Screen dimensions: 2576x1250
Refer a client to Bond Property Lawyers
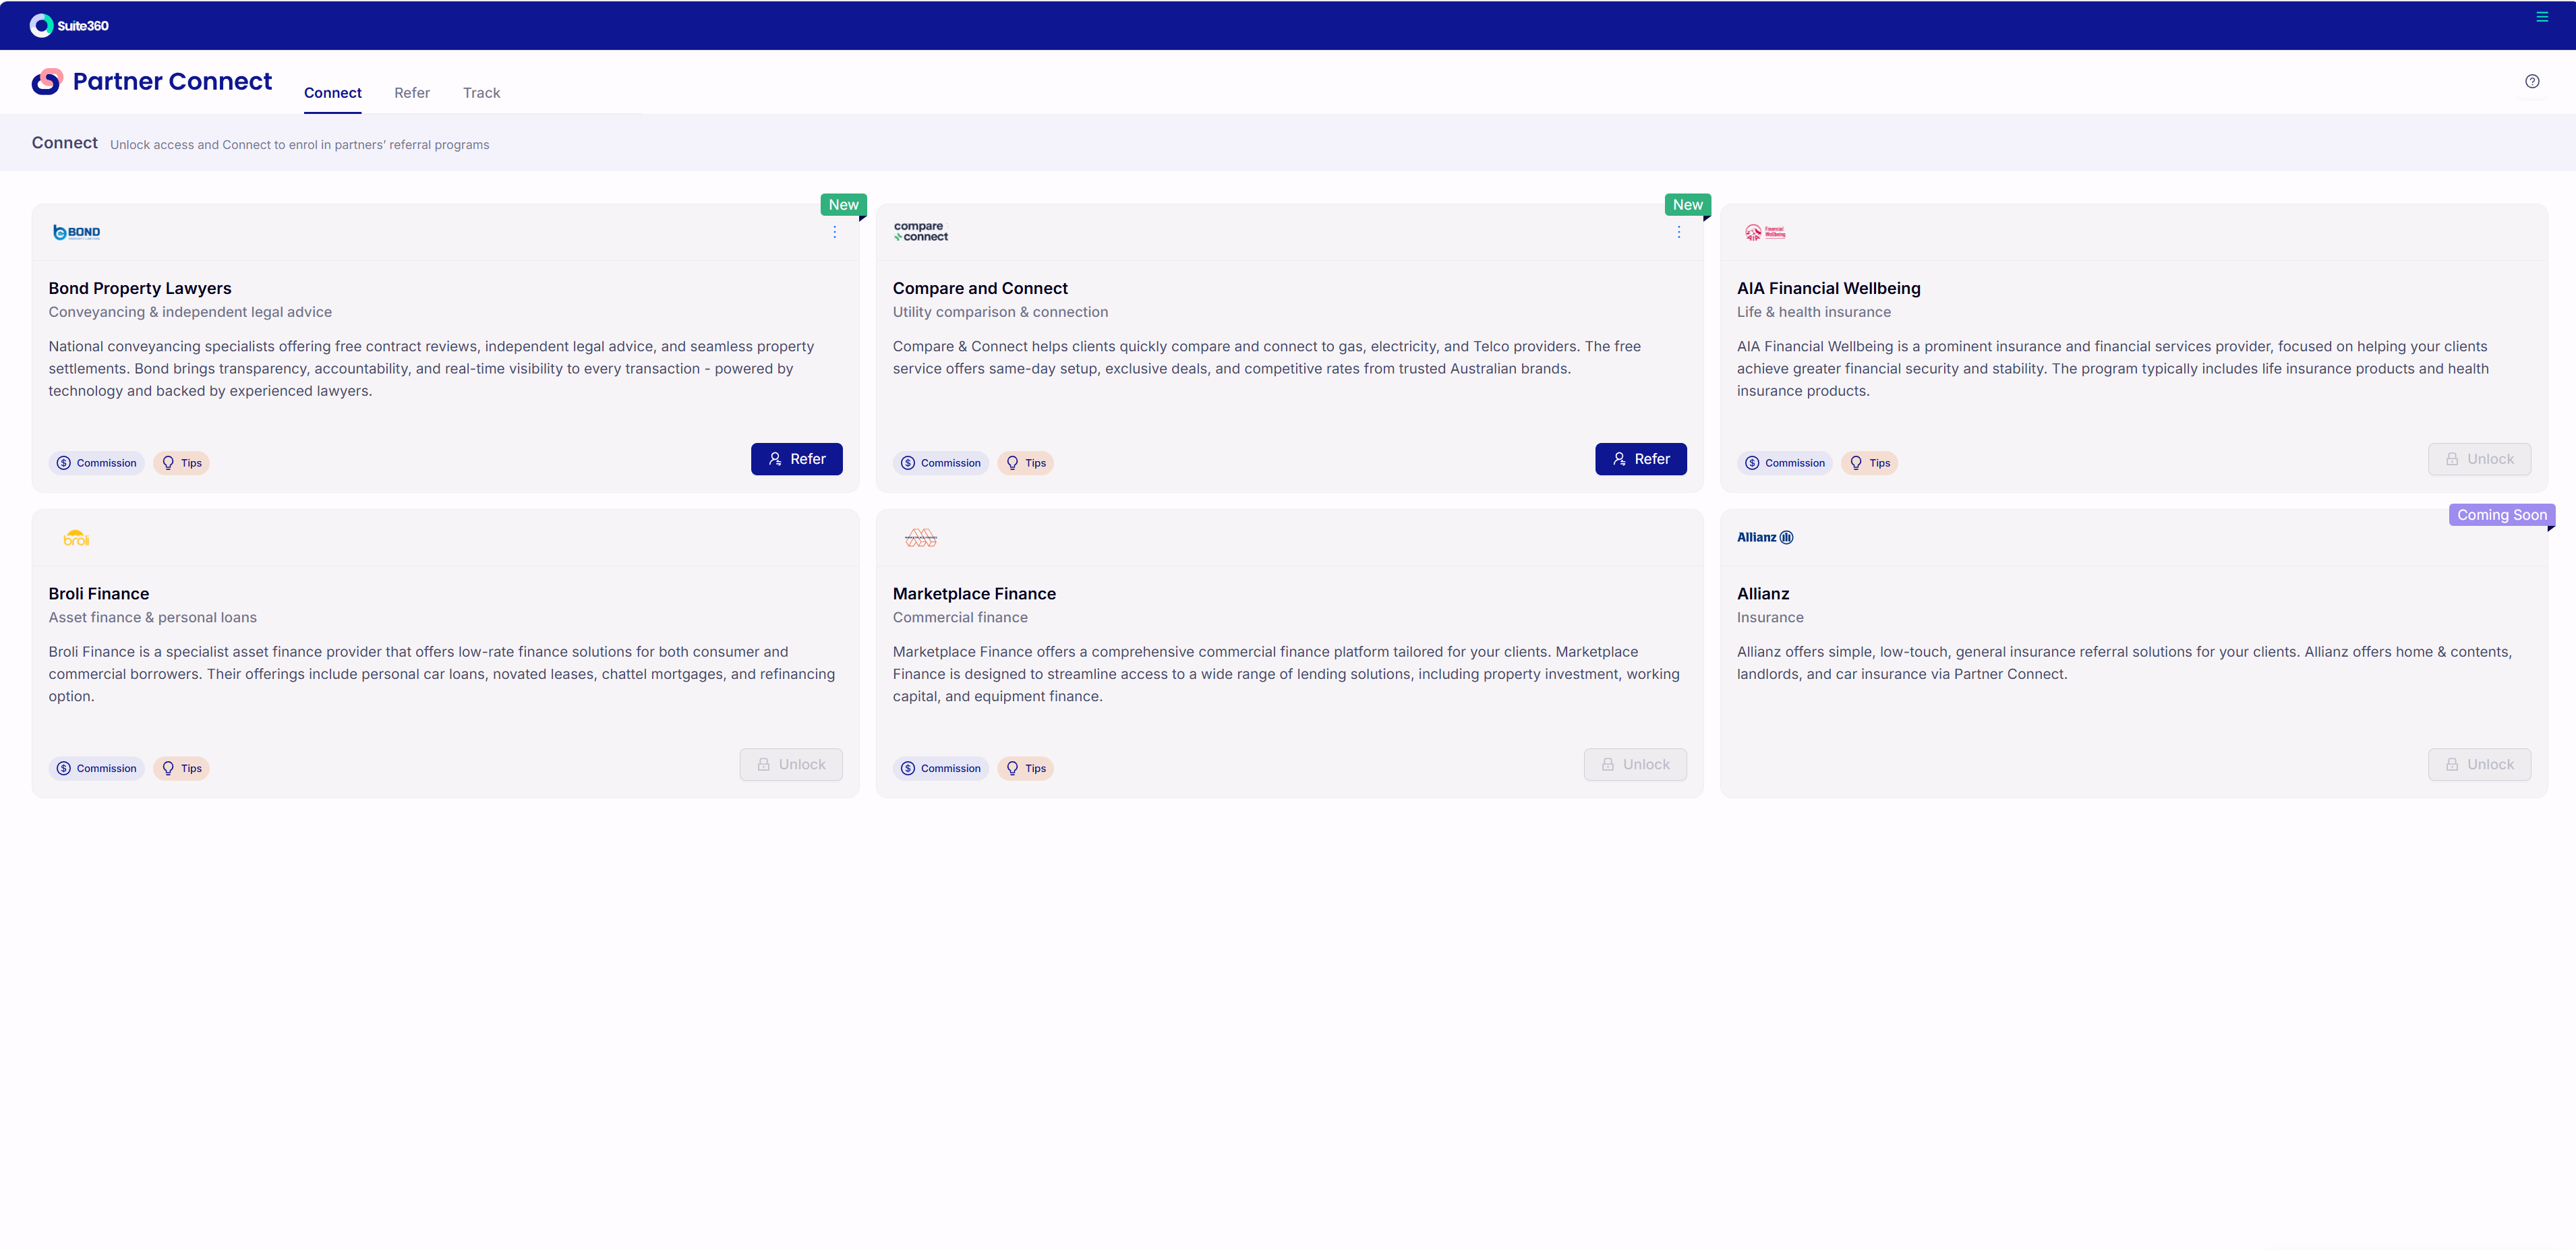[796, 459]
